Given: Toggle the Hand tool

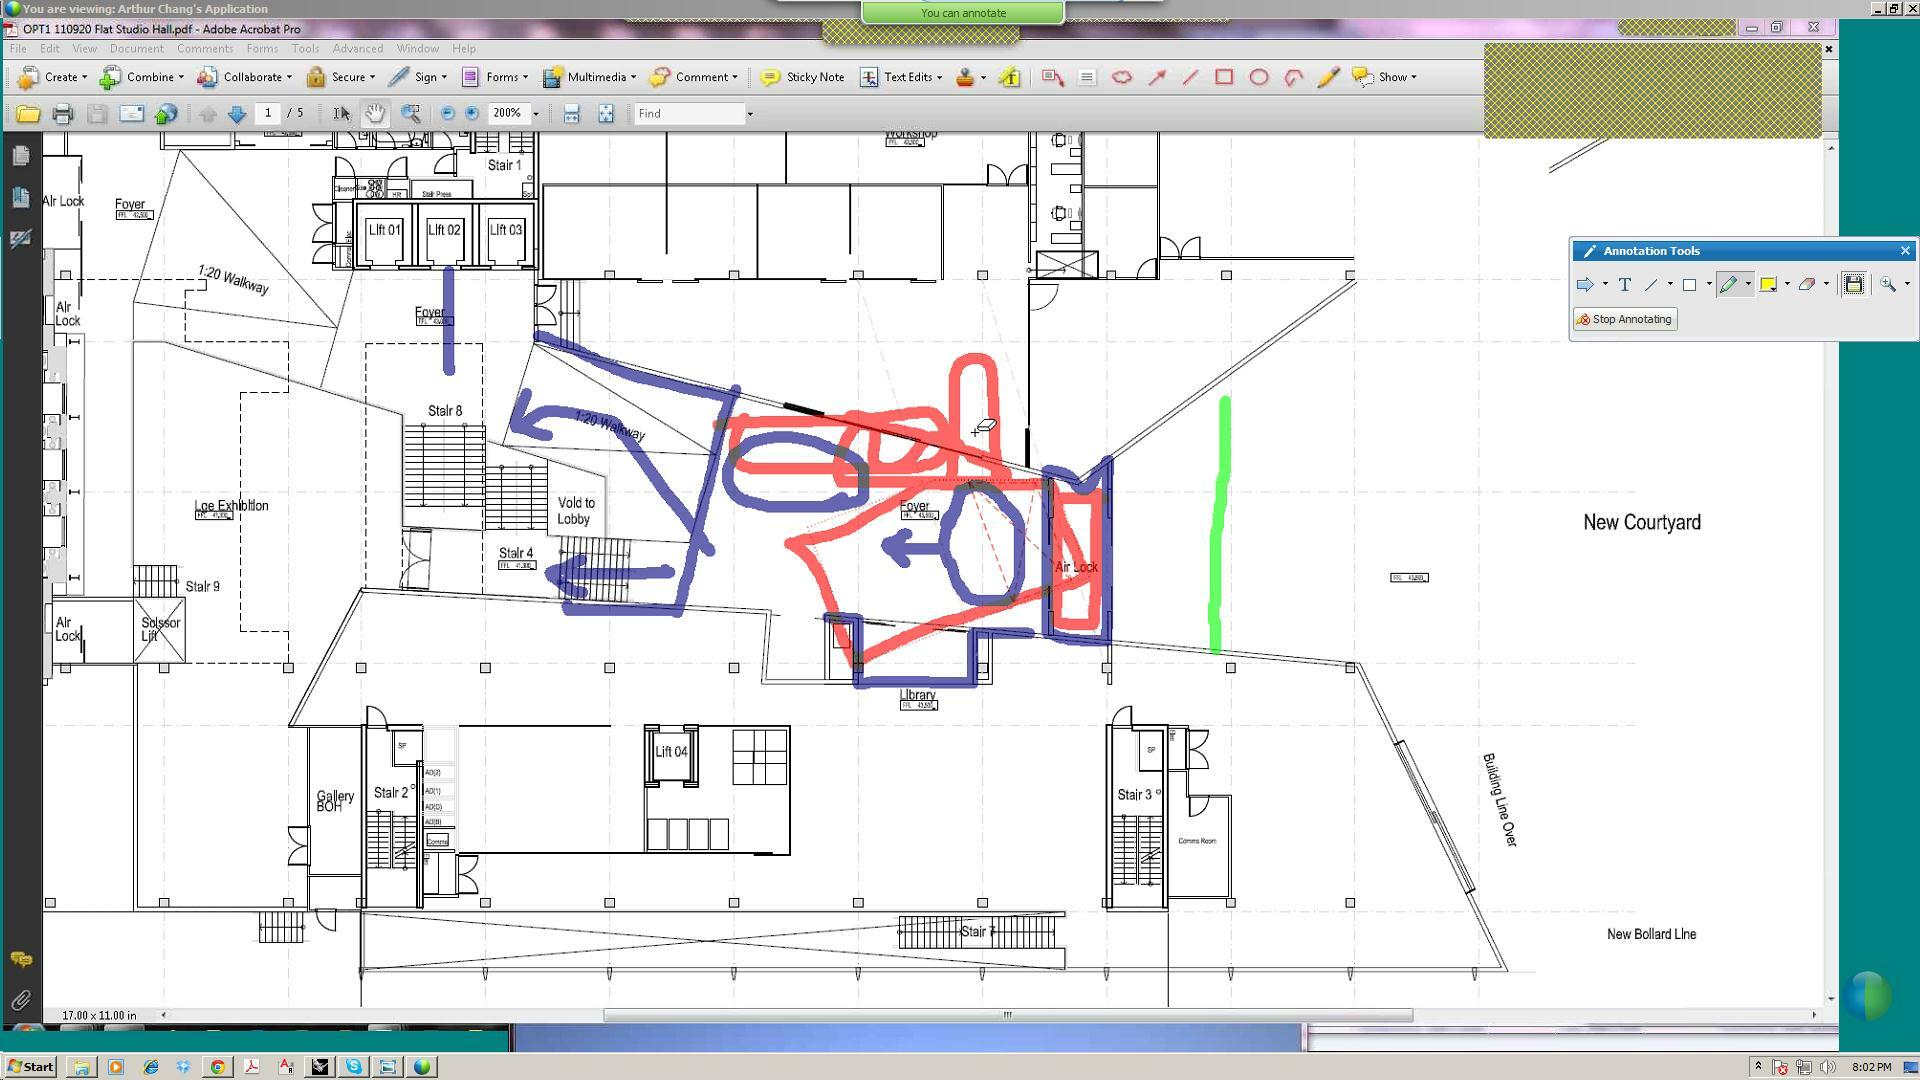Looking at the screenshot, I should pyautogui.click(x=375, y=114).
